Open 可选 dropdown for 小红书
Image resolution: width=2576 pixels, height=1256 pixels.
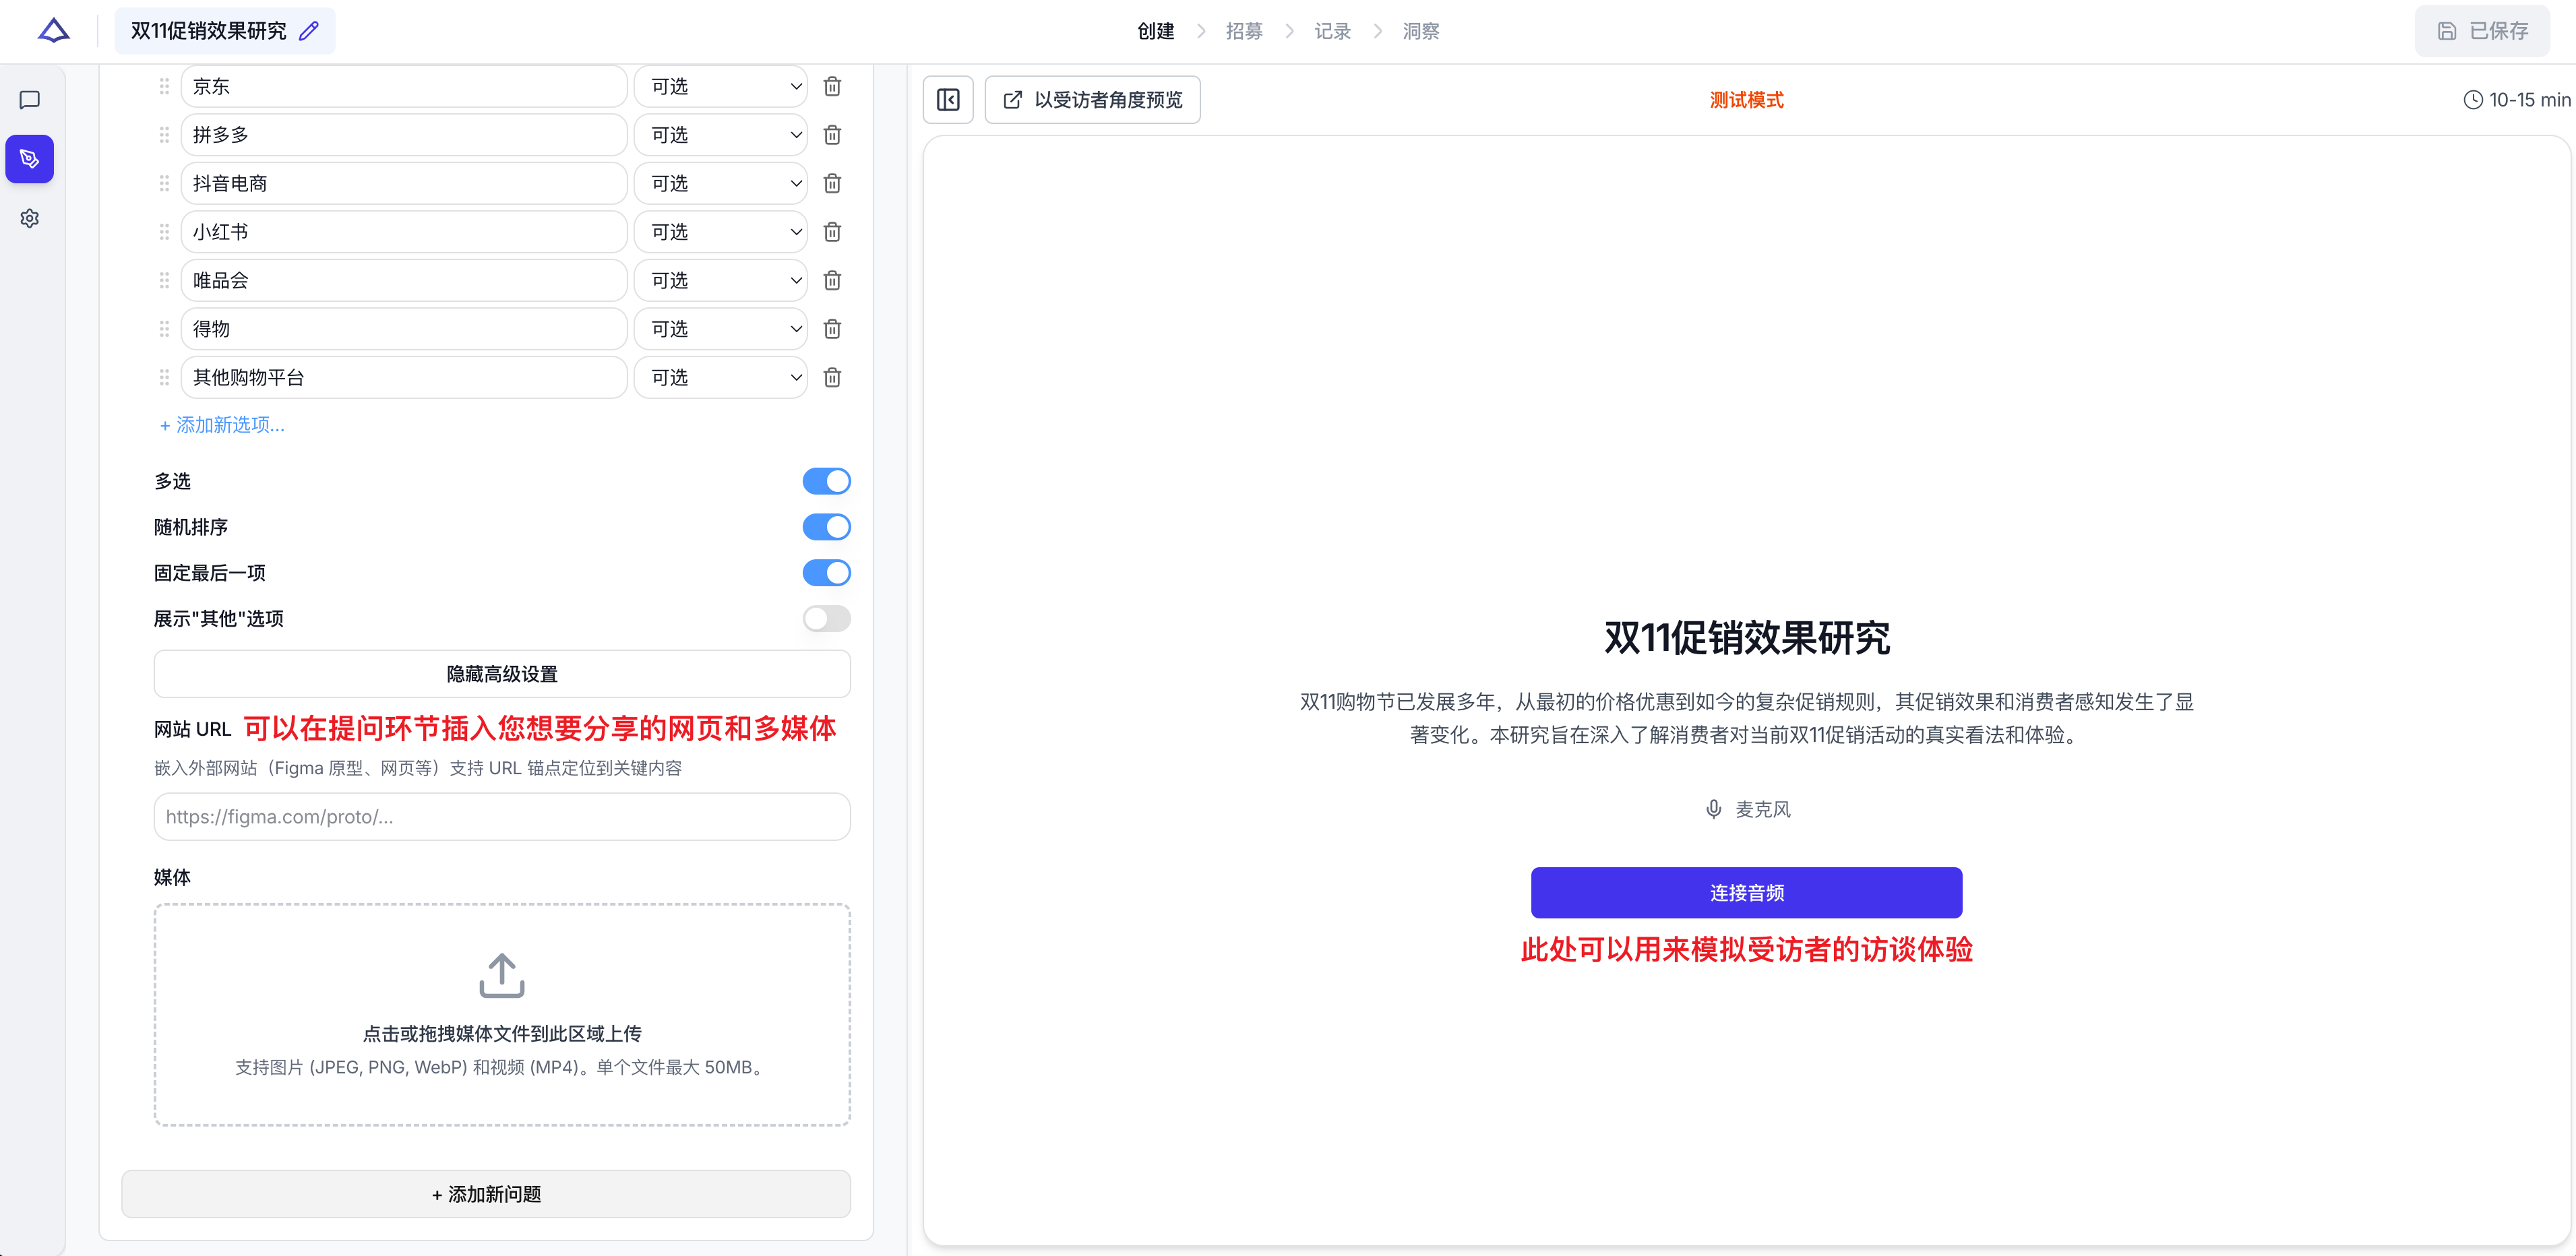tap(721, 232)
